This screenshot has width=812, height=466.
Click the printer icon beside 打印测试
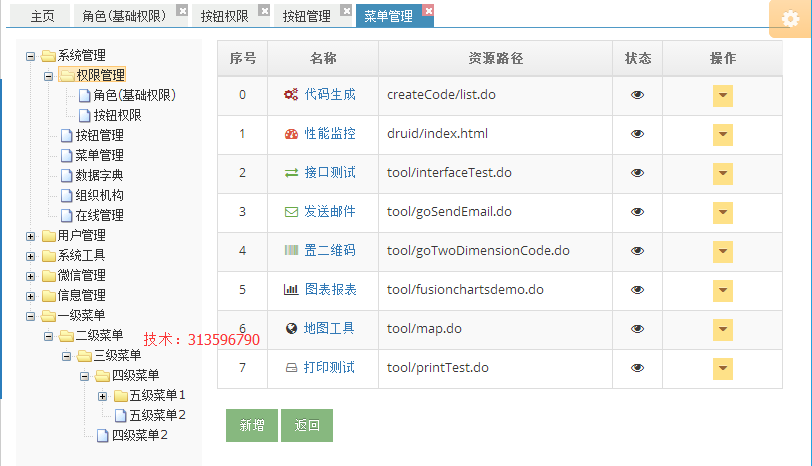click(292, 368)
